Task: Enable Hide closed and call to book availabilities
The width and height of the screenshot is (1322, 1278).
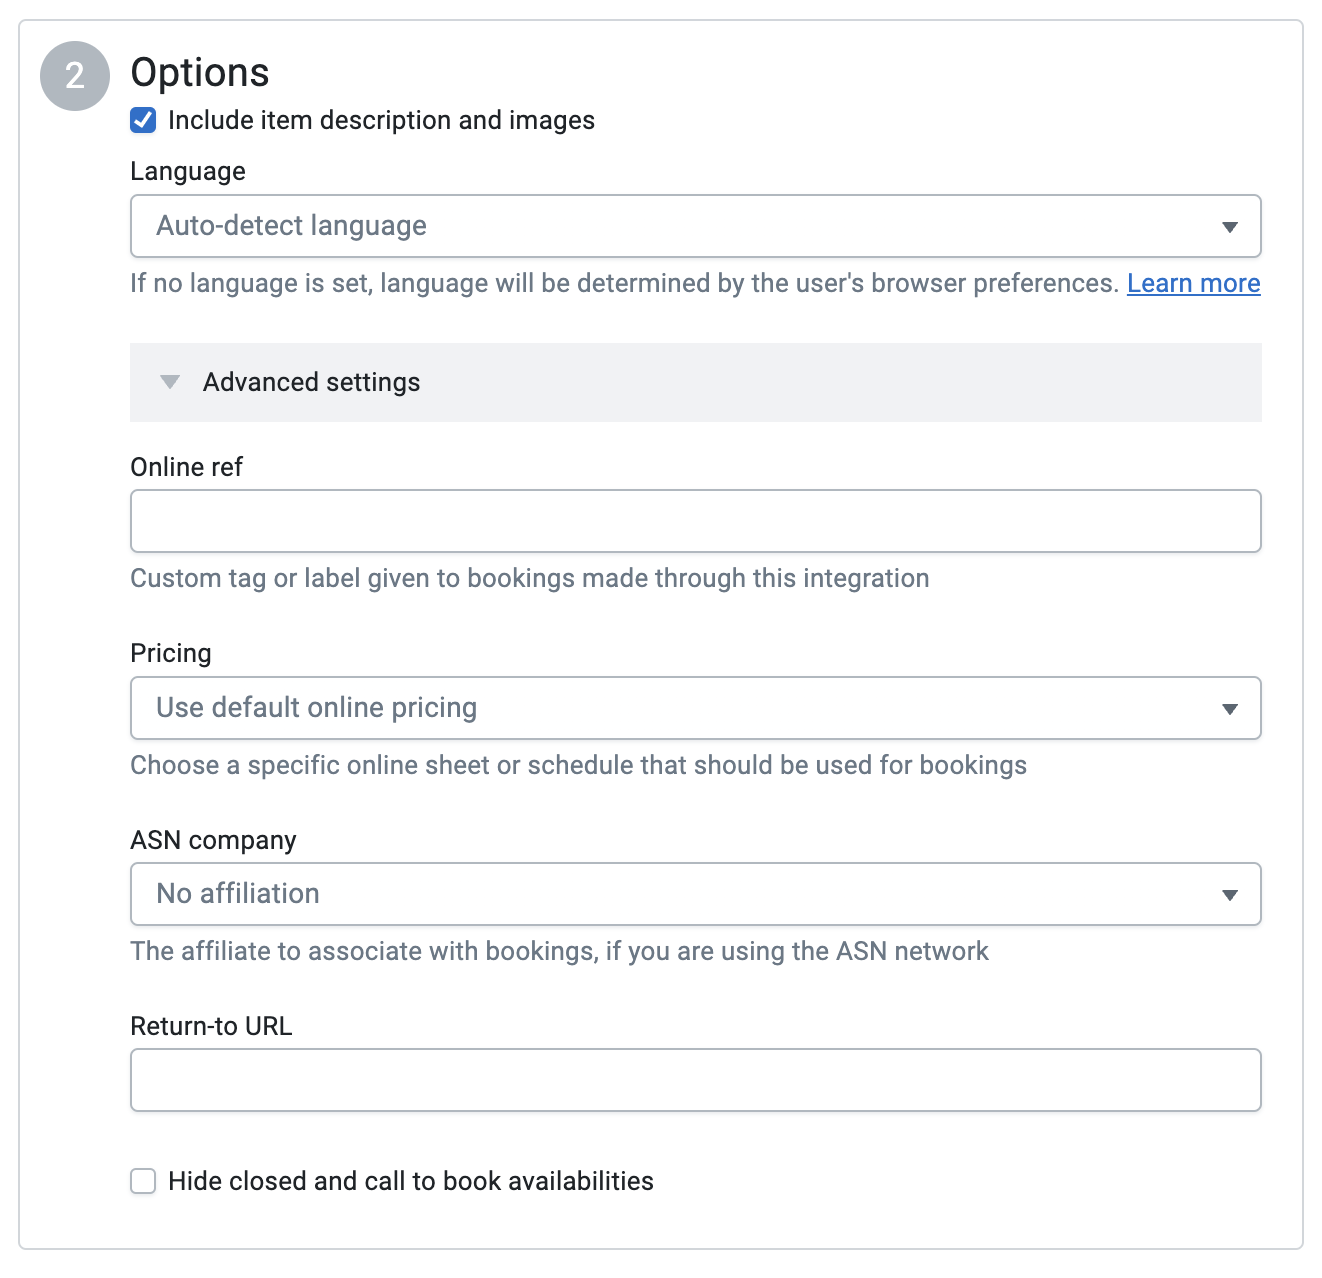Action: click(x=143, y=1181)
